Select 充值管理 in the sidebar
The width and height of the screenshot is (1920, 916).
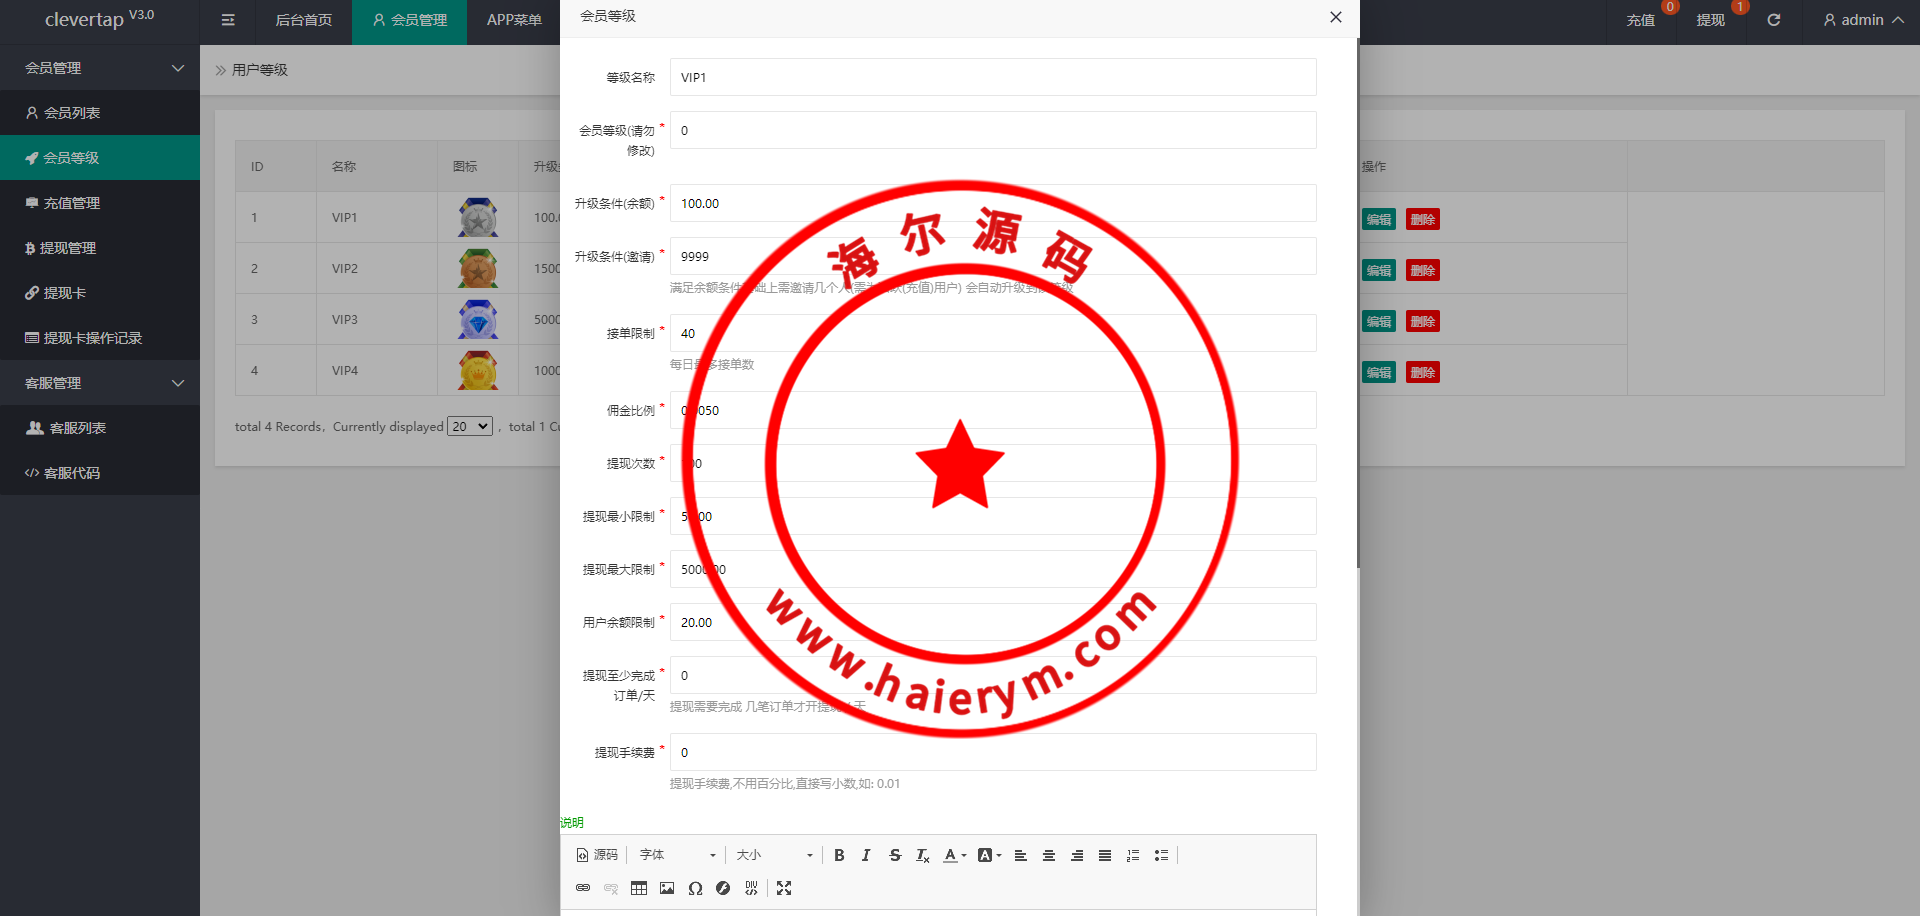pos(72,203)
